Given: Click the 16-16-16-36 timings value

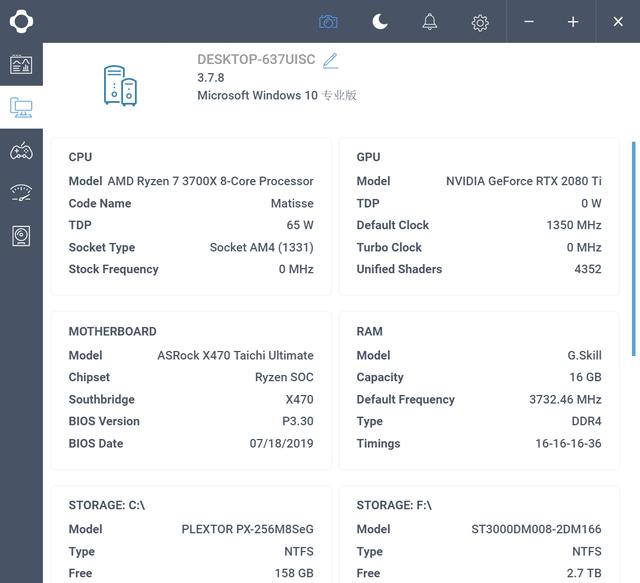Looking at the screenshot, I should click(568, 443).
